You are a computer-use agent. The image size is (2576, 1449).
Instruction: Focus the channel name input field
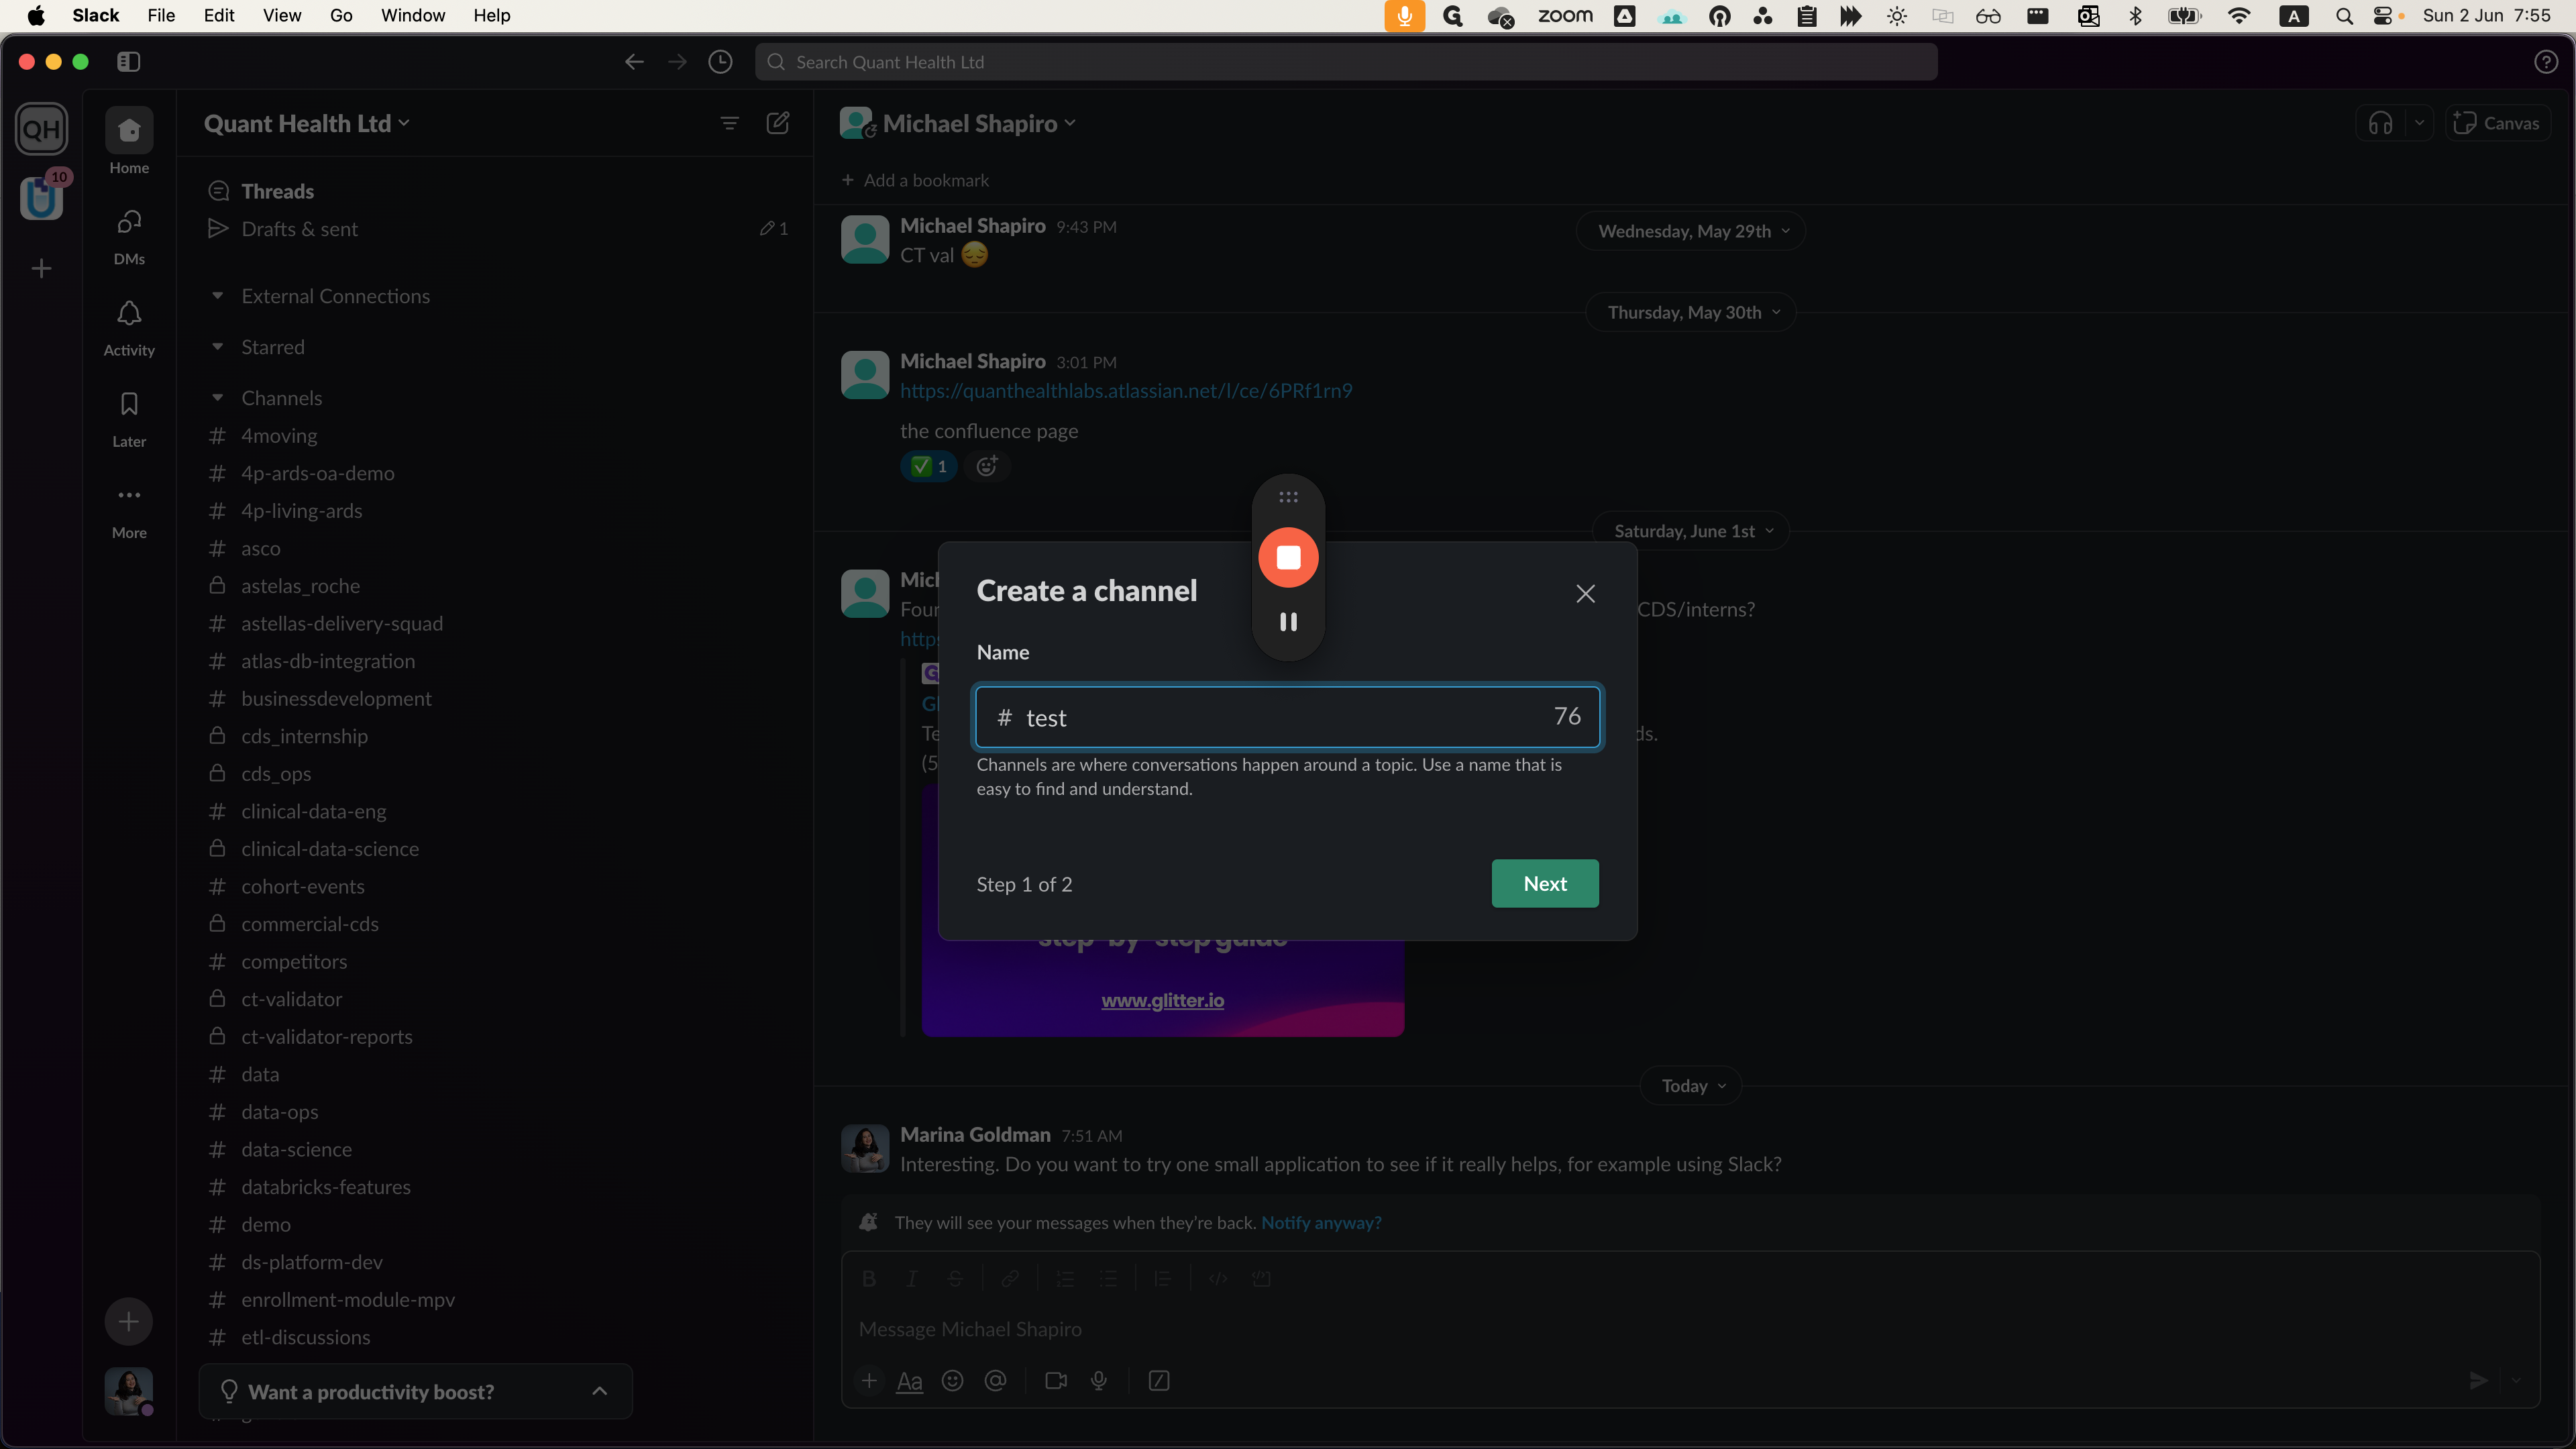[1288, 717]
